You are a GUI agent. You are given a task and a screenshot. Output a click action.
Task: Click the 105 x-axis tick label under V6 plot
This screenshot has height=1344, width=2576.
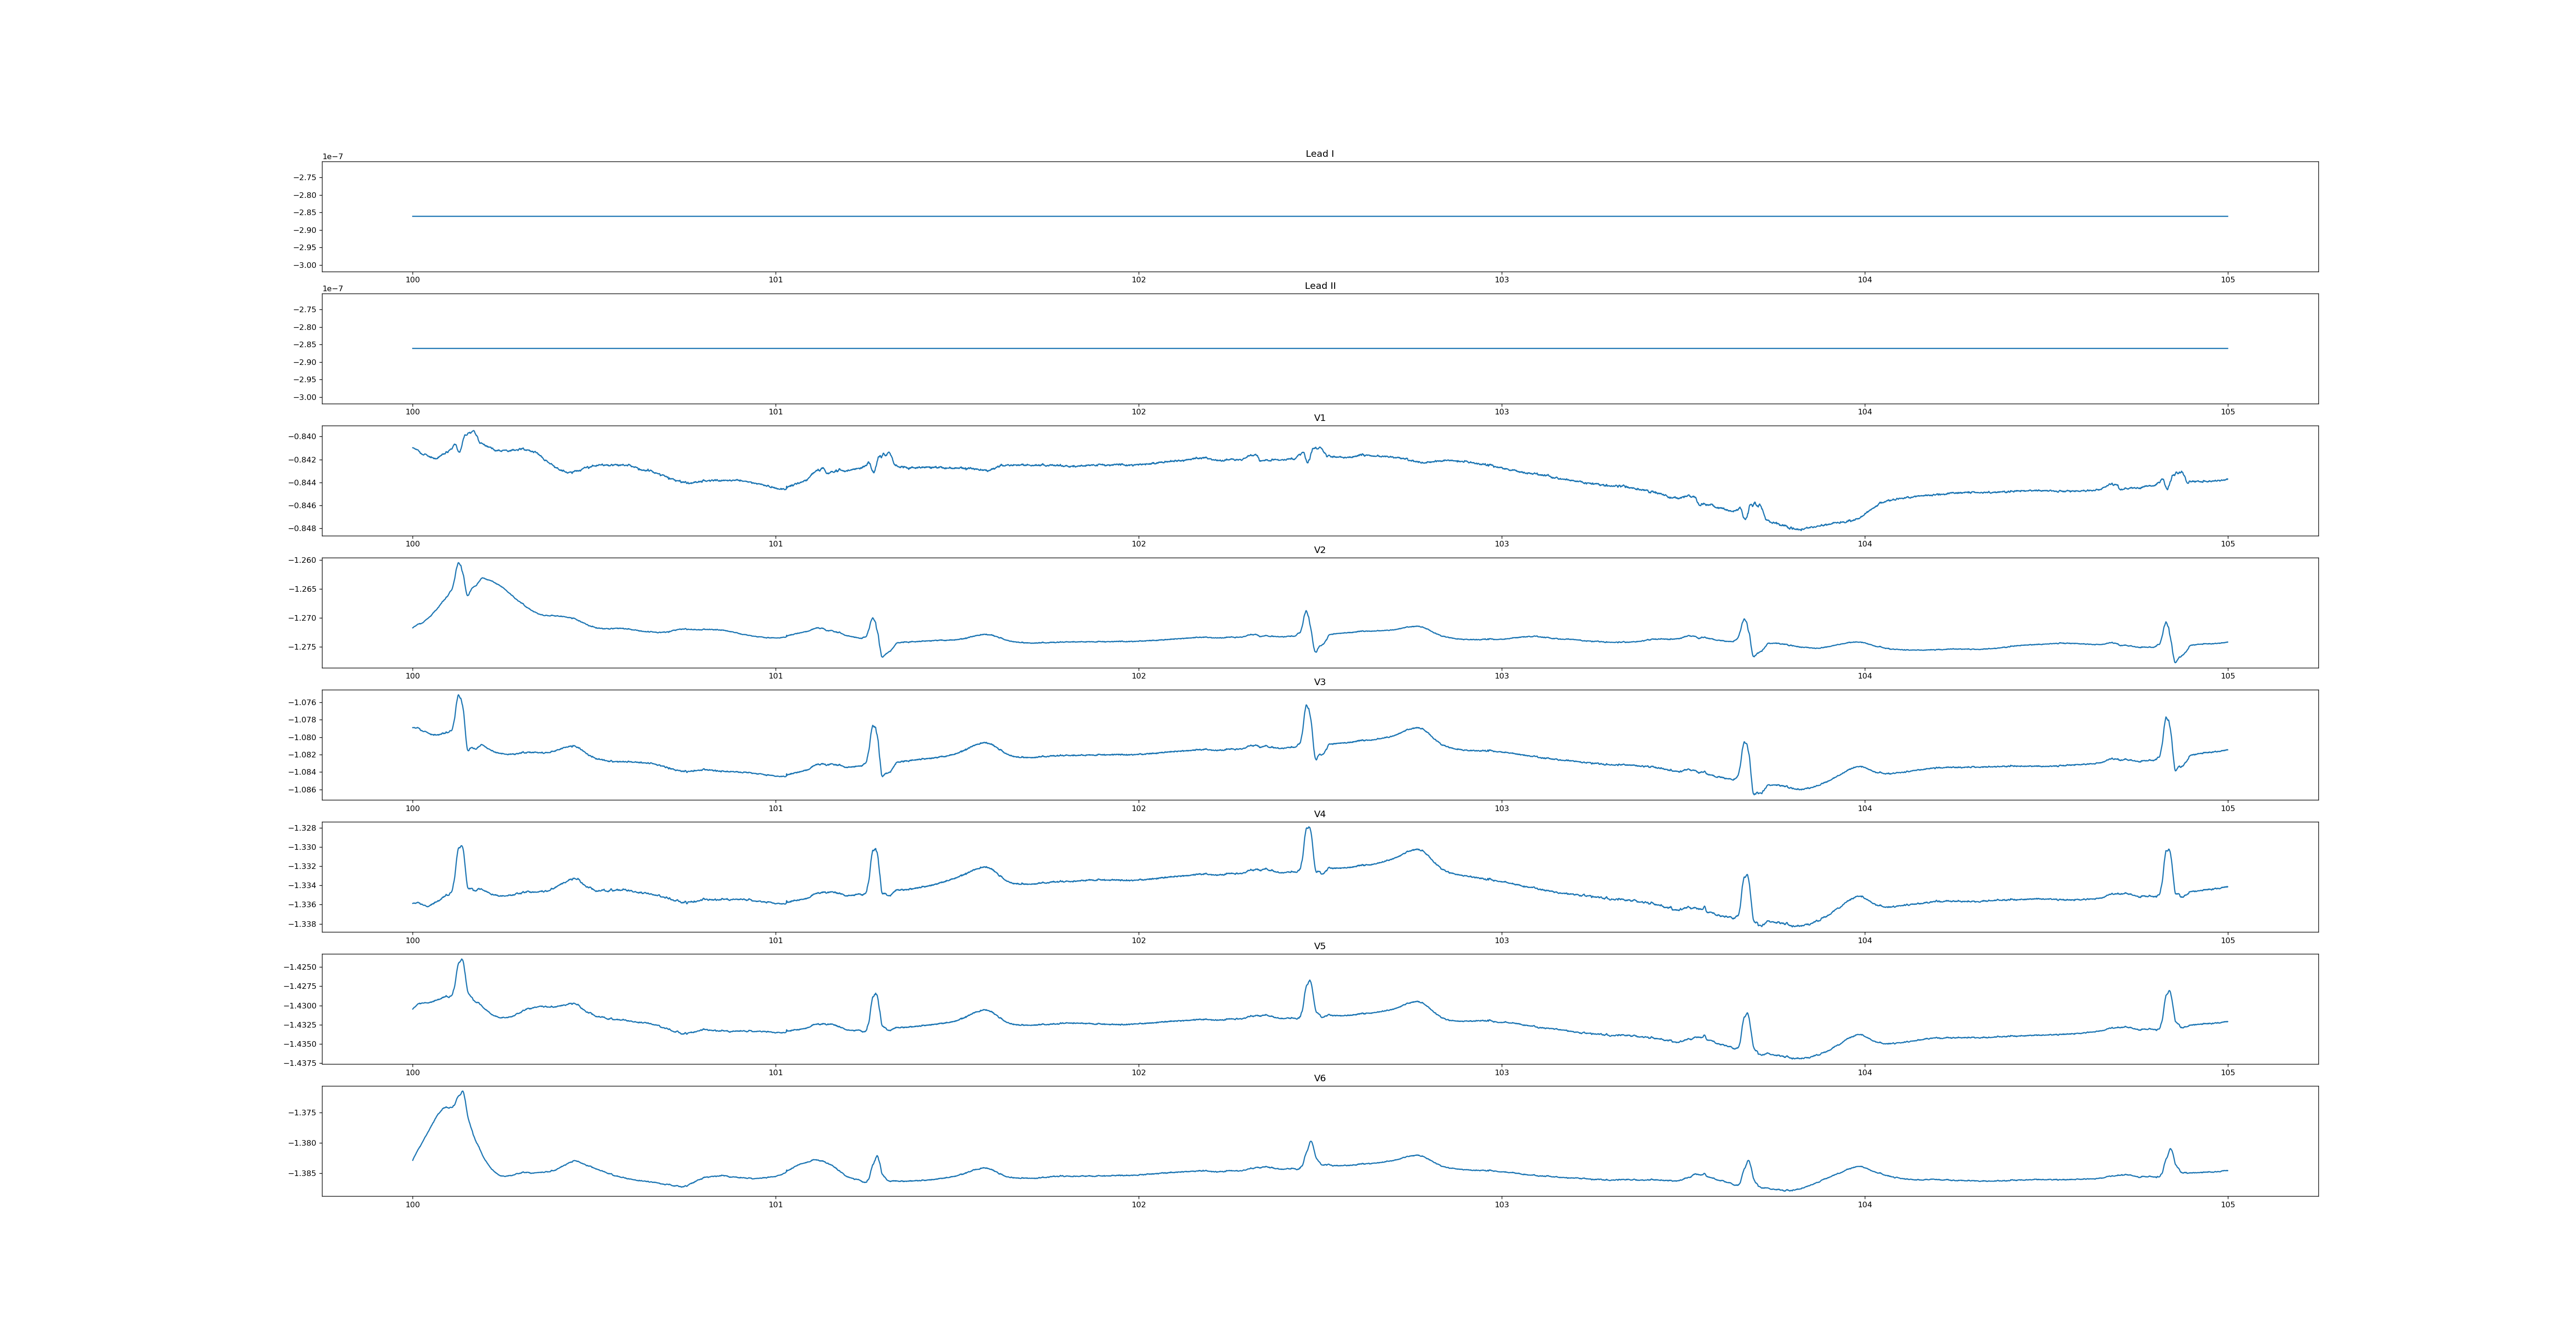tap(2227, 1205)
